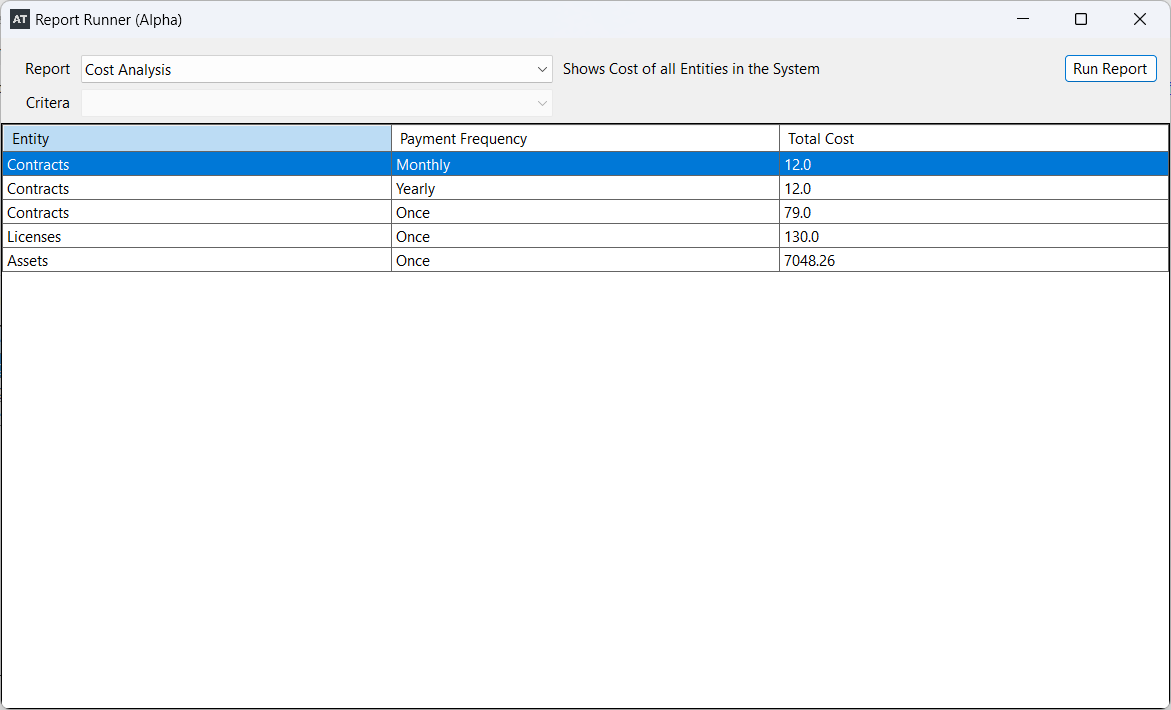Click the 79.0 total cost cell

coord(973,213)
